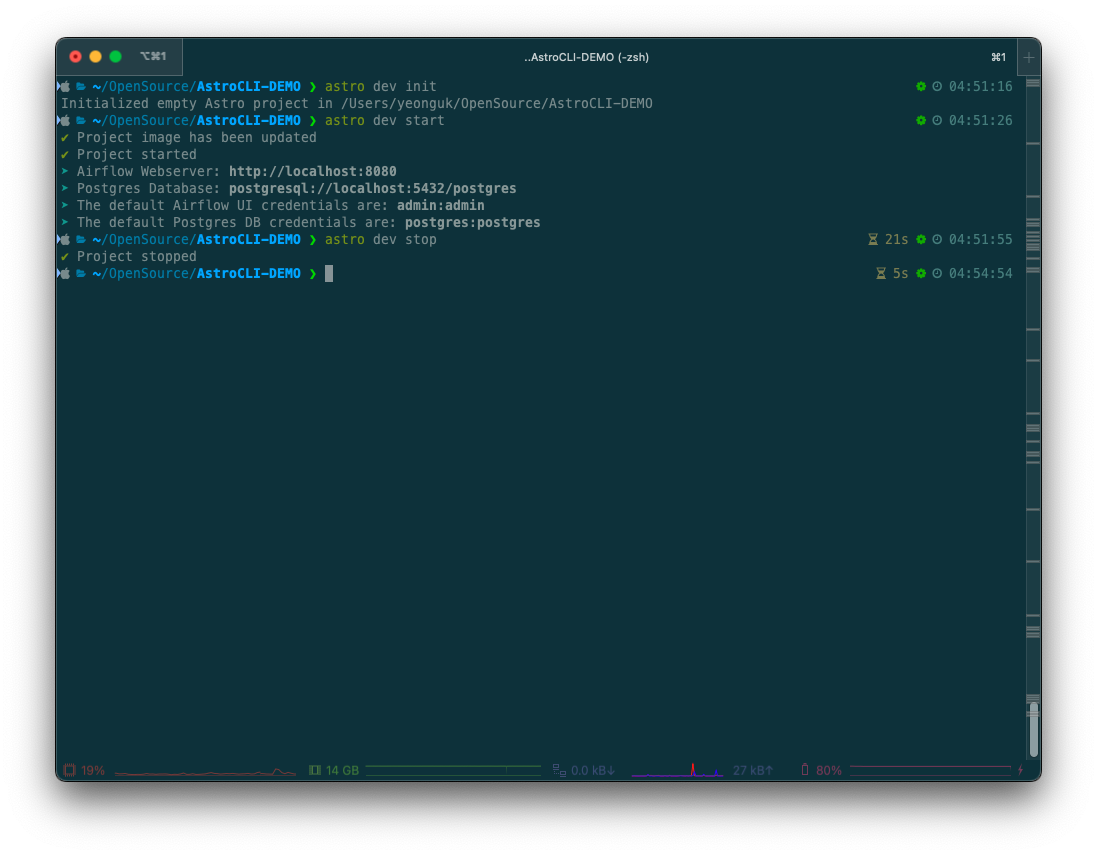This screenshot has height=855, width=1097.
Task: Click the timestamp 04:51:26
Action: tap(980, 120)
